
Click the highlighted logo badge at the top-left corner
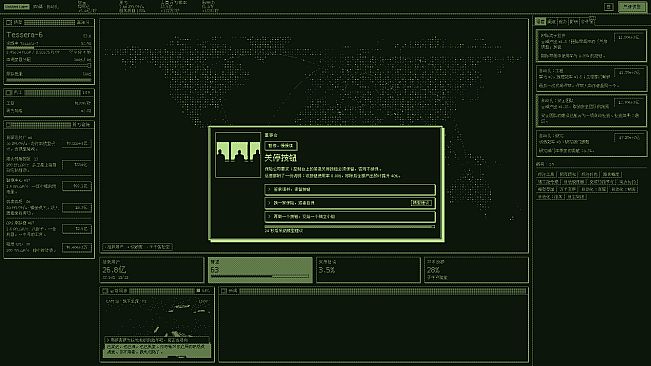coord(17,7)
